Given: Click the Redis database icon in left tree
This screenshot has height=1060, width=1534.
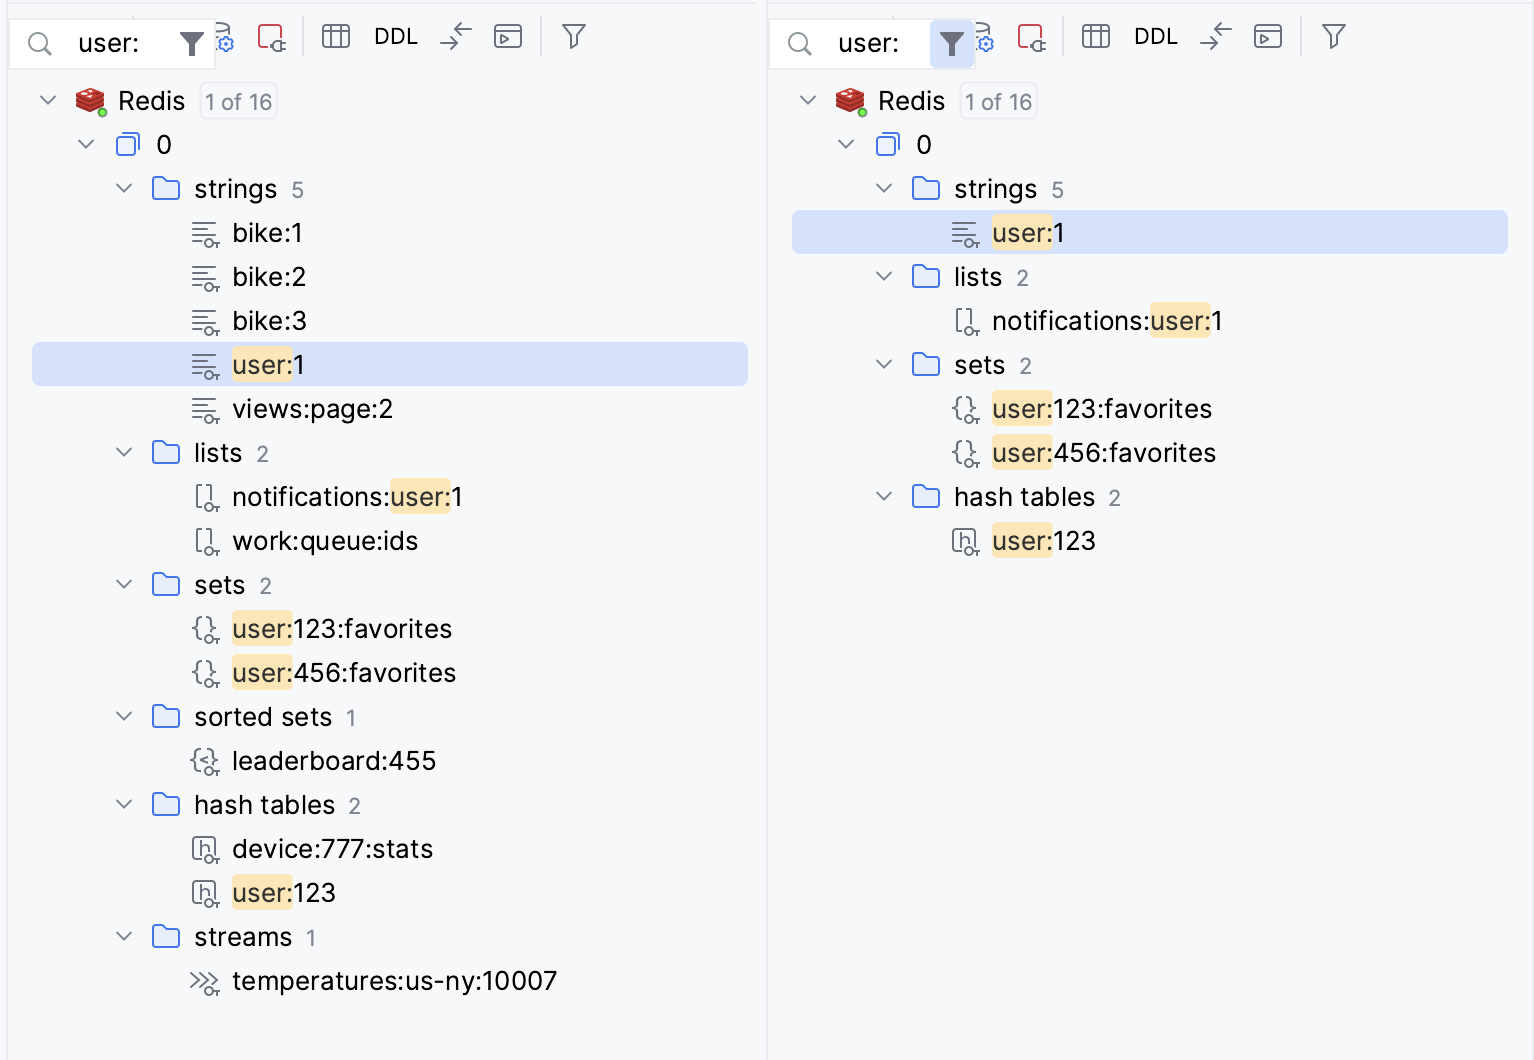Looking at the screenshot, I should click(90, 100).
